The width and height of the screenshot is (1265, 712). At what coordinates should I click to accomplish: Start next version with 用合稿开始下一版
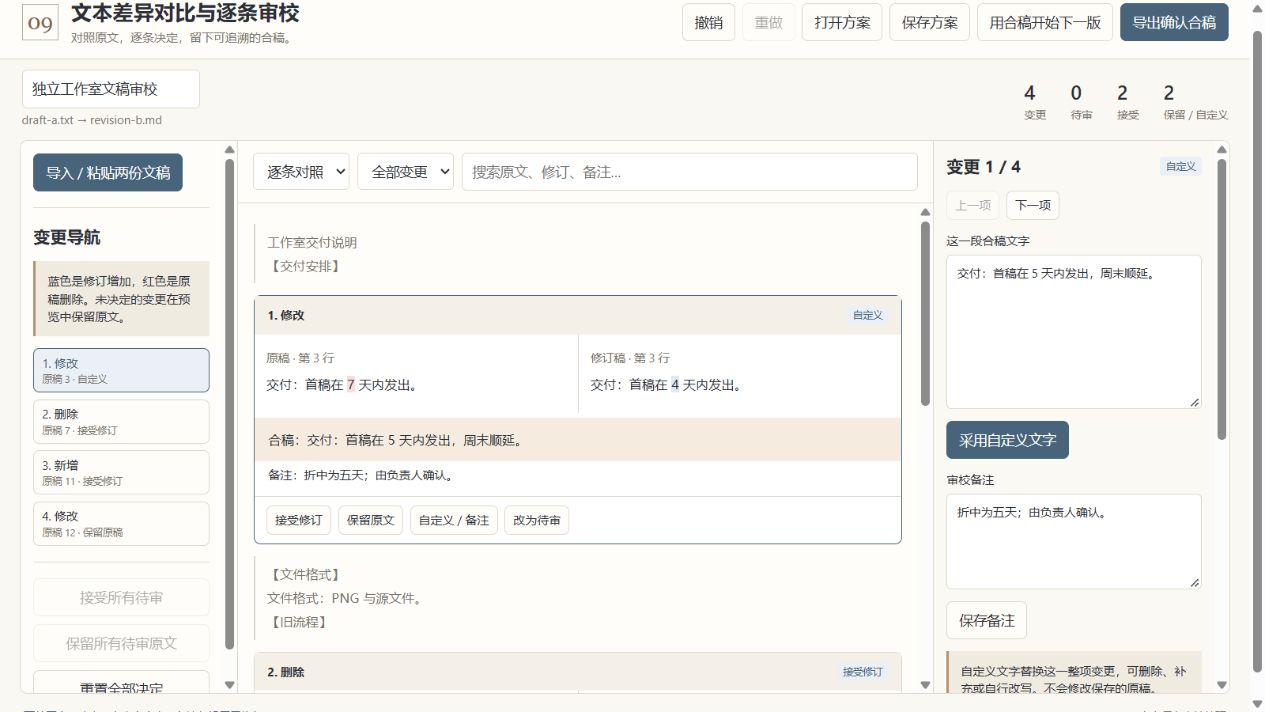[1045, 22]
